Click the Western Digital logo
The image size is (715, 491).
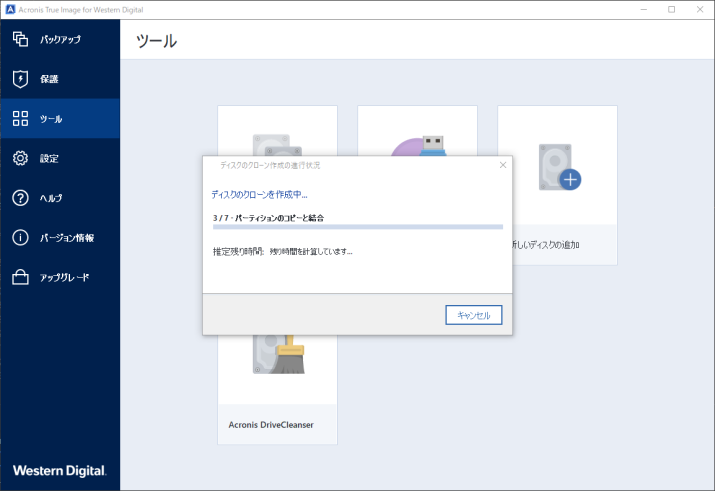coord(59,470)
